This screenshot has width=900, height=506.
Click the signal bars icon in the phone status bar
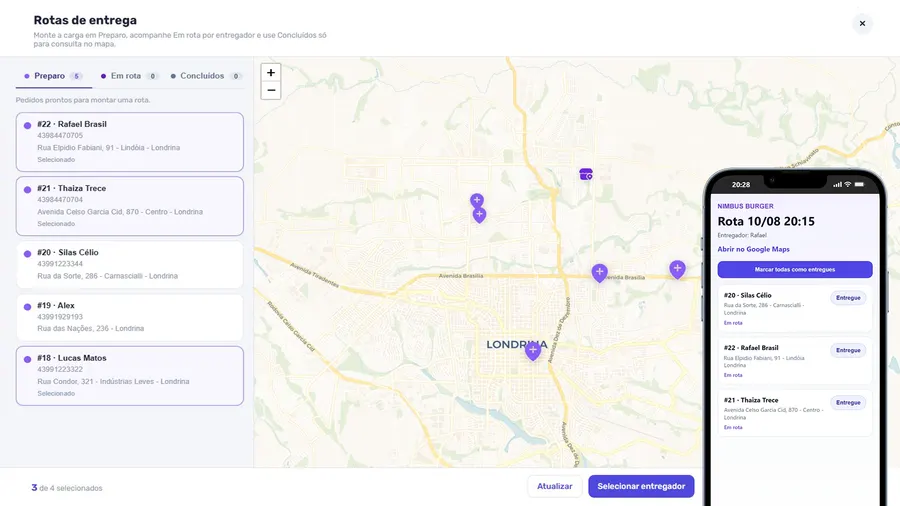click(x=837, y=184)
